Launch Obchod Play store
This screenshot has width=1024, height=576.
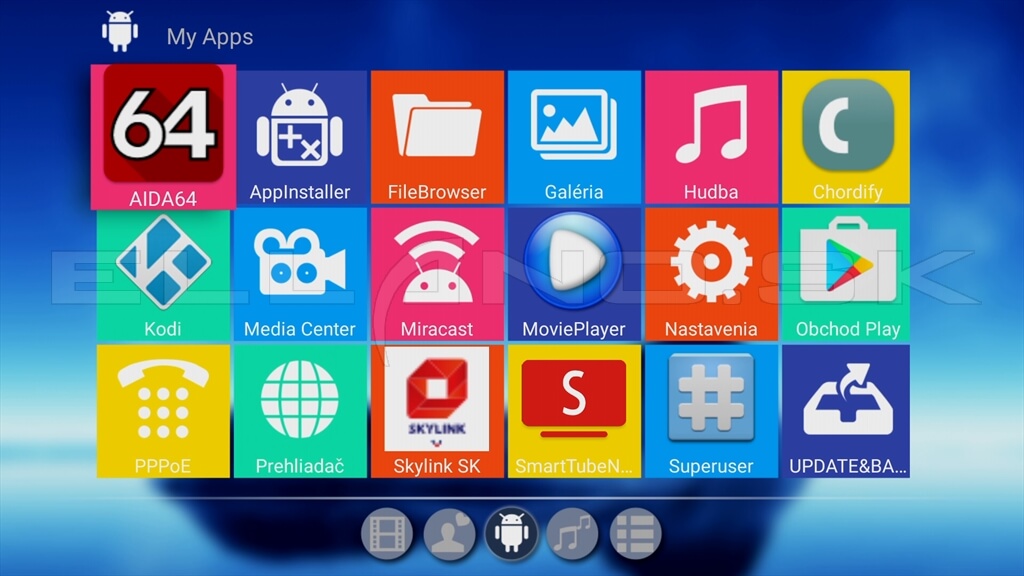tap(846, 274)
